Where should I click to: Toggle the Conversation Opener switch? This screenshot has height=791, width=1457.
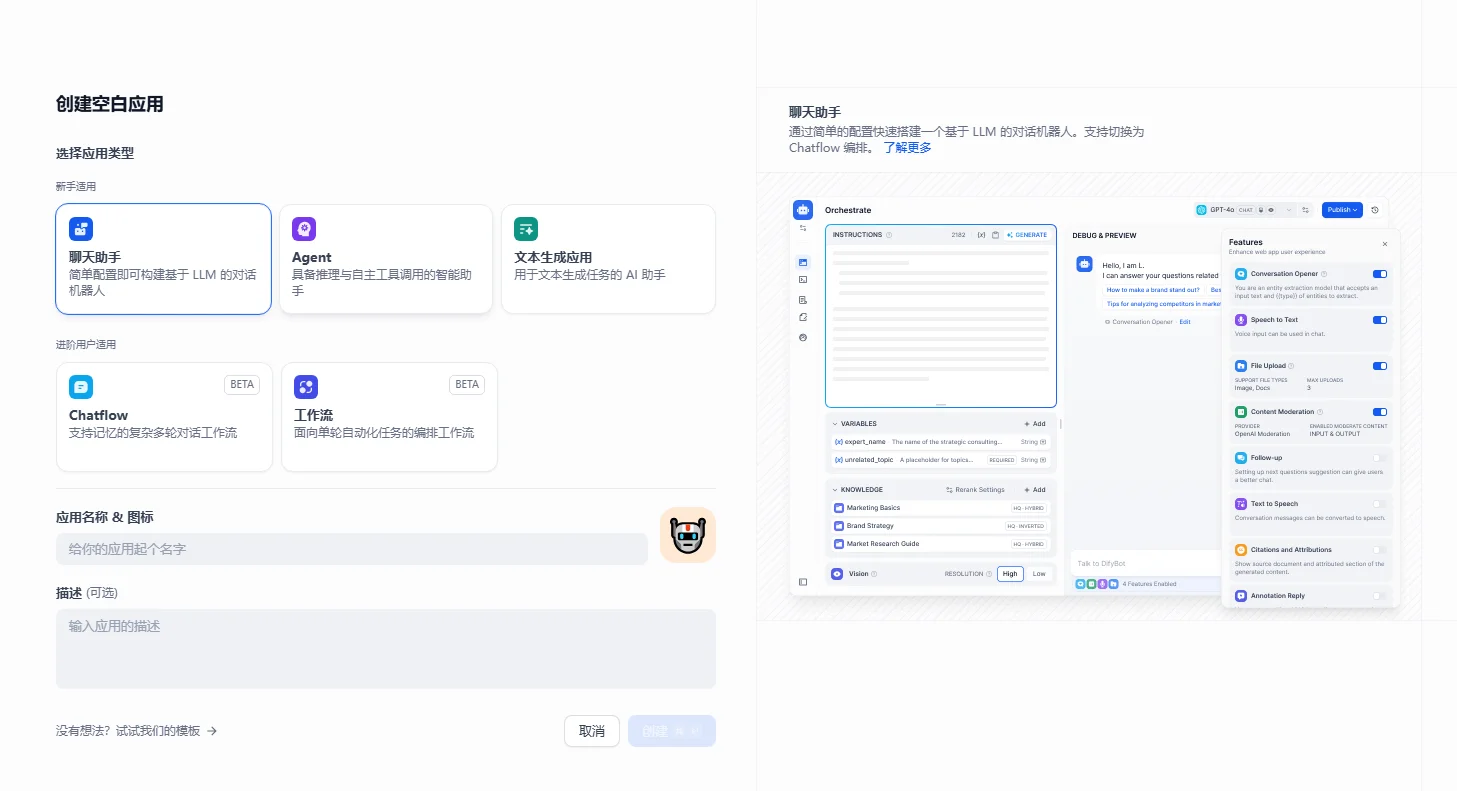(x=1380, y=274)
